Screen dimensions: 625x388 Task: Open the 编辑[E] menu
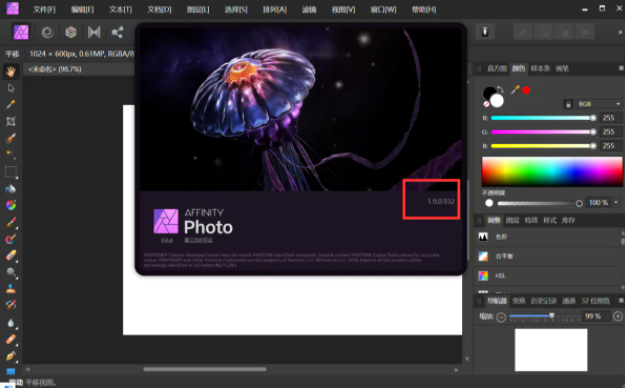click(x=82, y=10)
